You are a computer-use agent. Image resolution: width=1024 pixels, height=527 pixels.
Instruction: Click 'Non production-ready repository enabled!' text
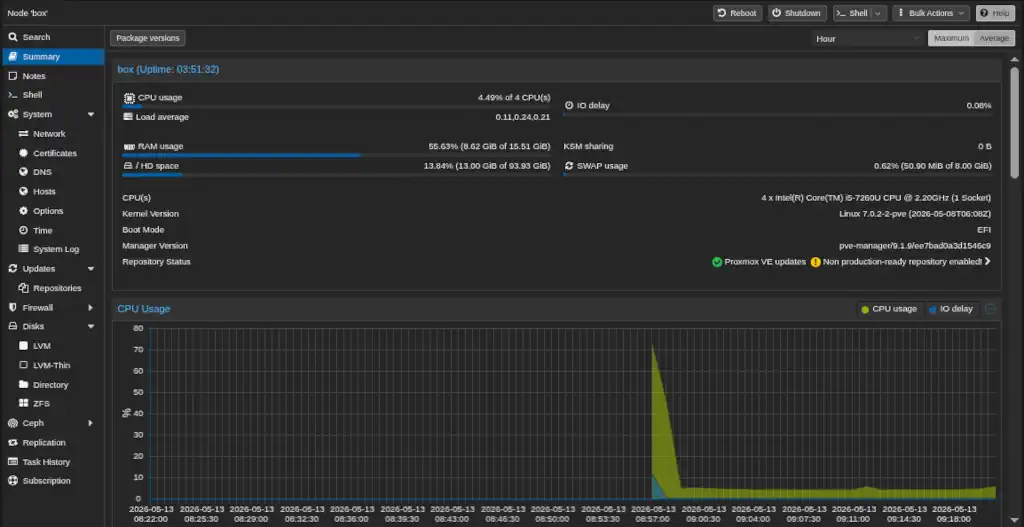(902, 262)
